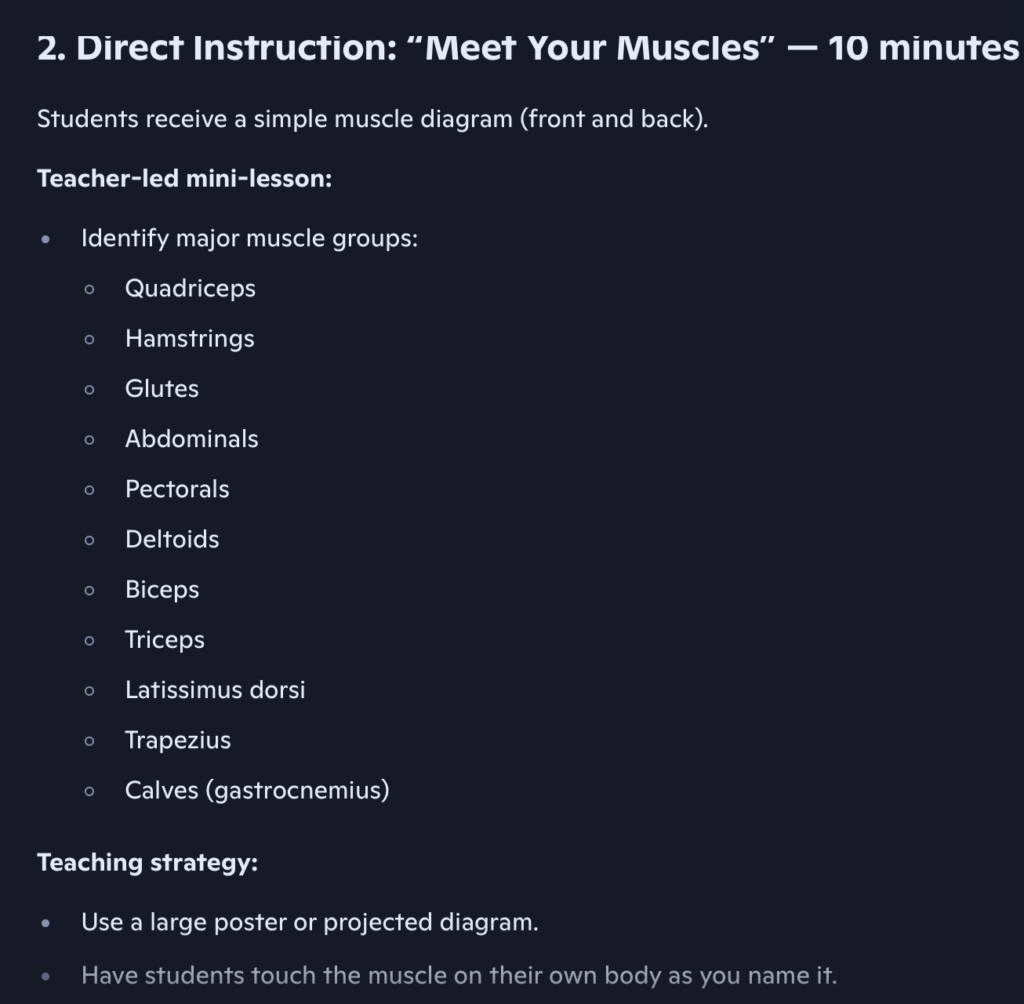Click the "Calves (gastrocnemius)" list item

pyautogui.click(x=257, y=790)
